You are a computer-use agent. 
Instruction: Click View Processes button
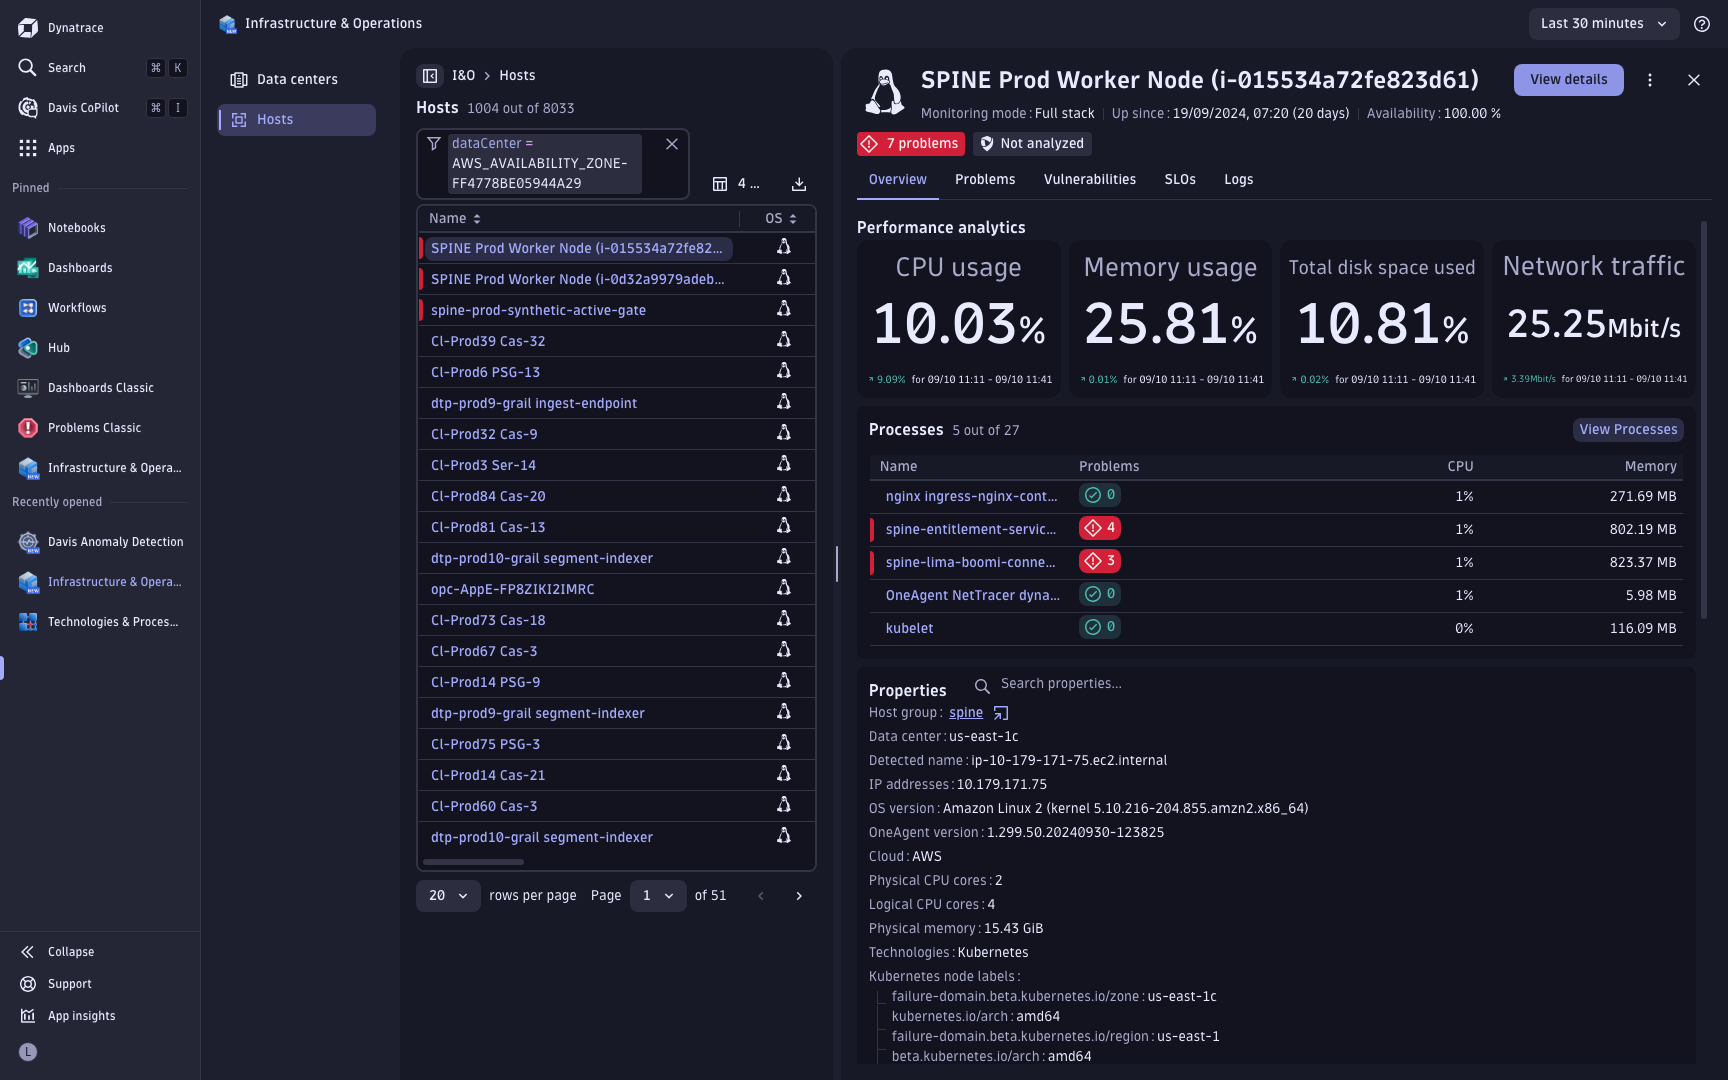(1628, 430)
